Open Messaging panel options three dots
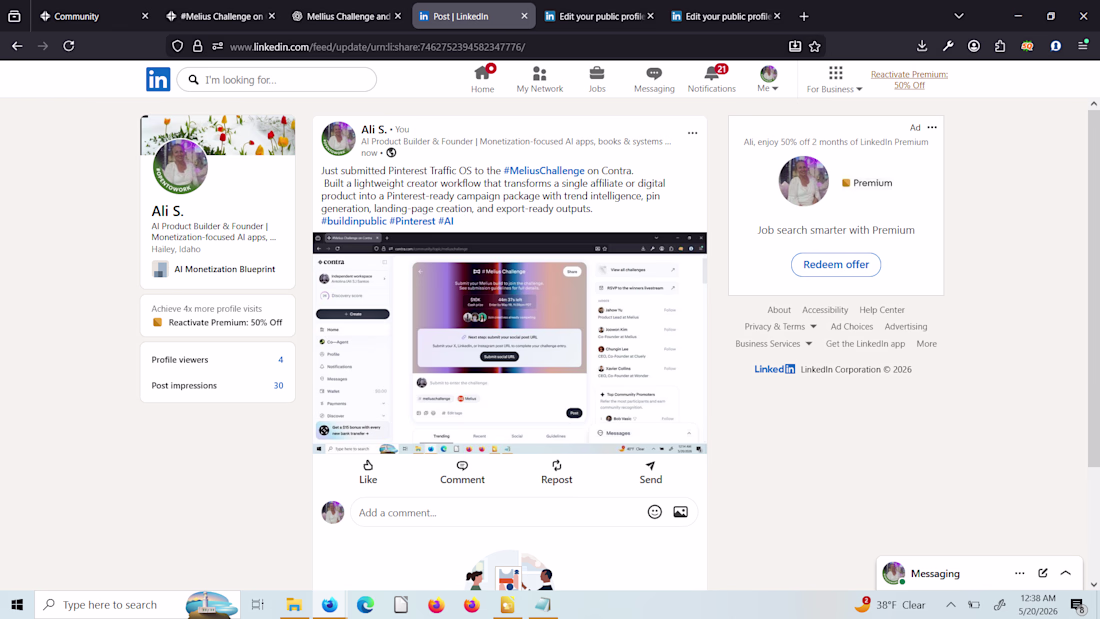 pos(1019,573)
